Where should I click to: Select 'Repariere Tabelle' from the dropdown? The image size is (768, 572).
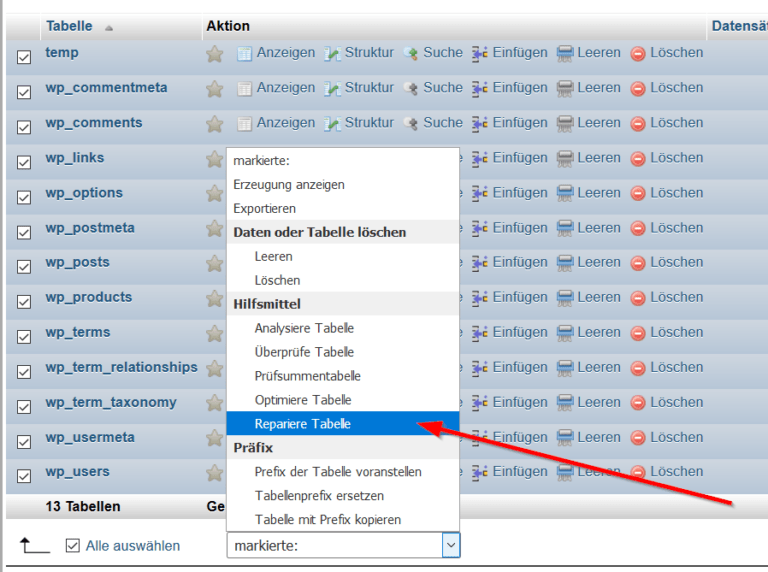pos(303,424)
